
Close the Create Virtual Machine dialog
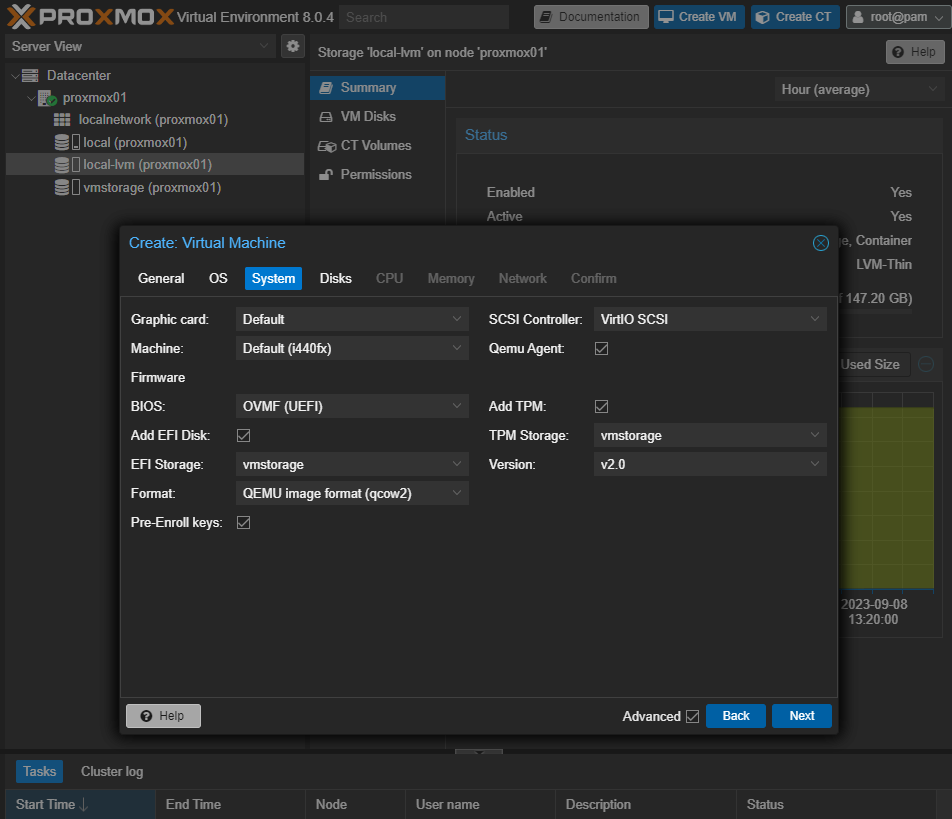(x=820, y=243)
